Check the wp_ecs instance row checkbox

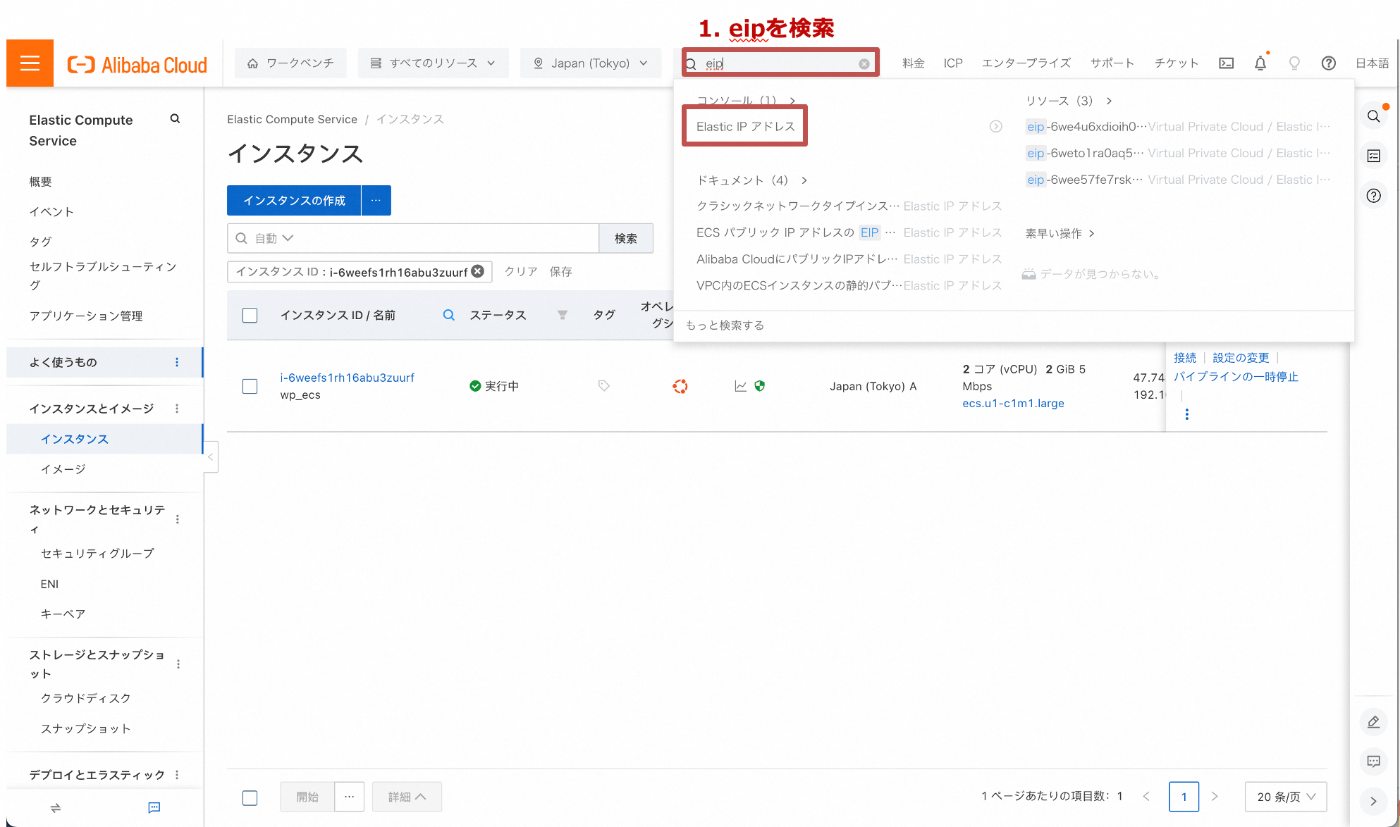(x=250, y=386)
